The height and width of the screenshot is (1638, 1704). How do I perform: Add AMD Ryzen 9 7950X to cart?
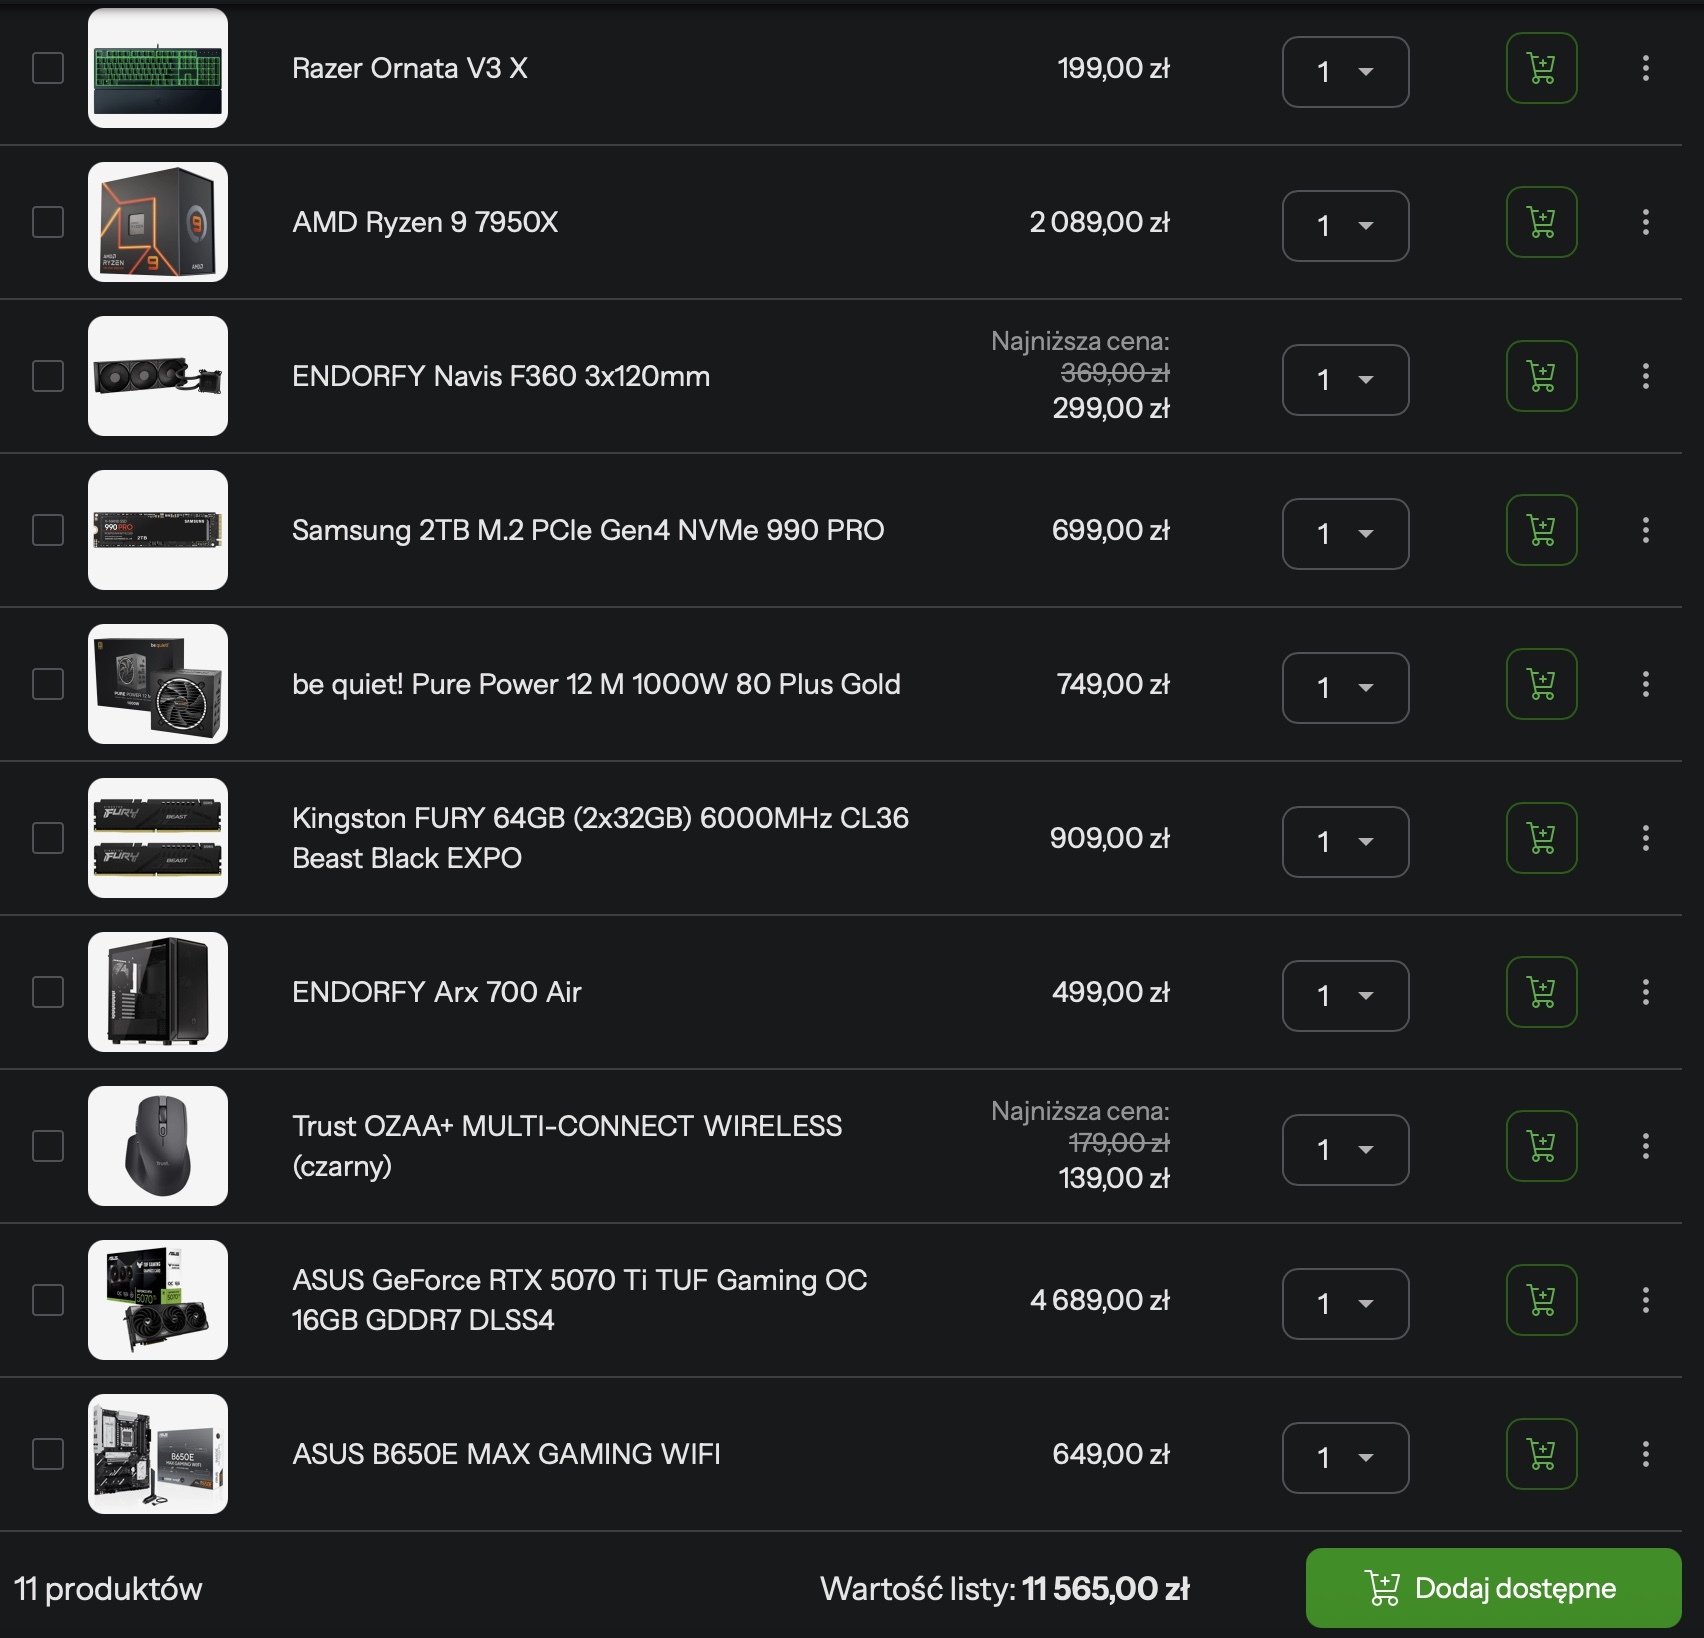(1541, 223)
